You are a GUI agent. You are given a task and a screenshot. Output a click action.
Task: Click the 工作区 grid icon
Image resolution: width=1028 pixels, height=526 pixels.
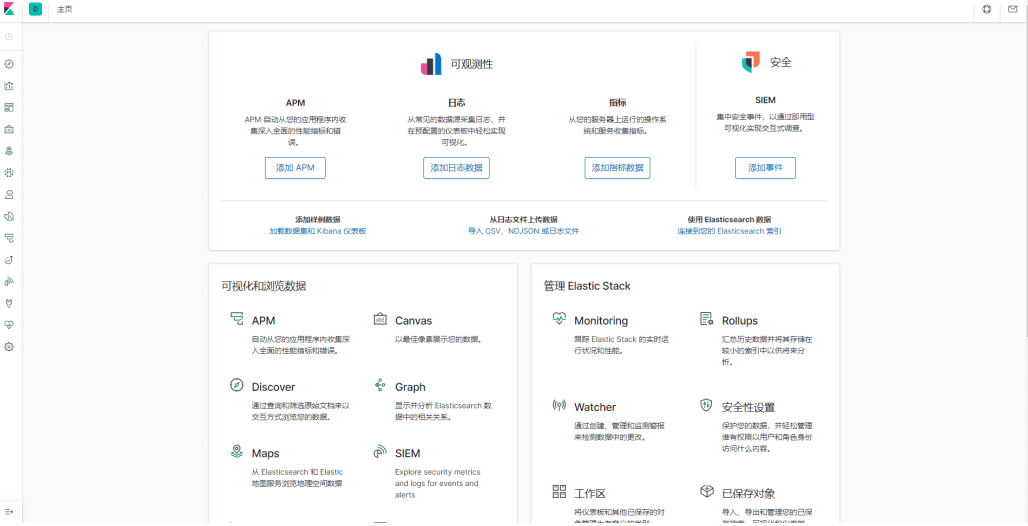[x=559, y=491]
